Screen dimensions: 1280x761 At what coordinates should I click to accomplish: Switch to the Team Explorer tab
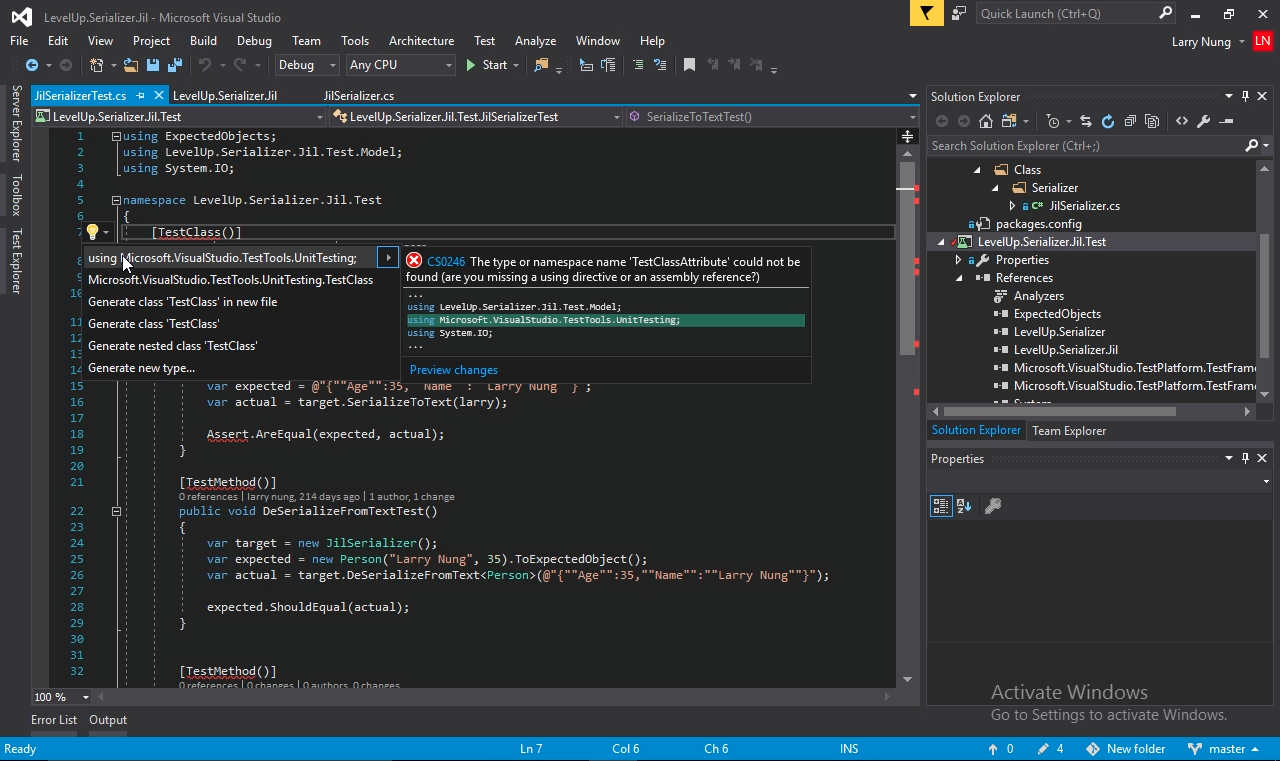(x=1069, y=431)
